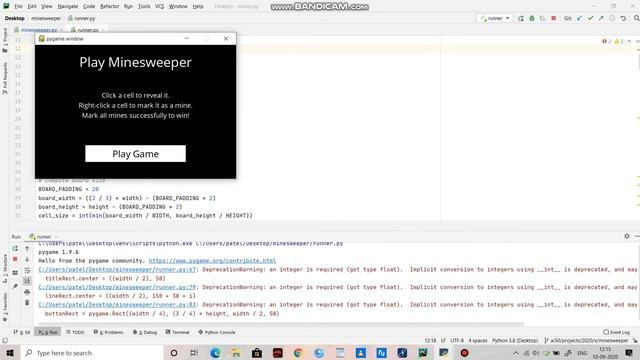Screen dimensions: 640x360
Task: Click the up arrow in Run console
Action: (27, 248)
